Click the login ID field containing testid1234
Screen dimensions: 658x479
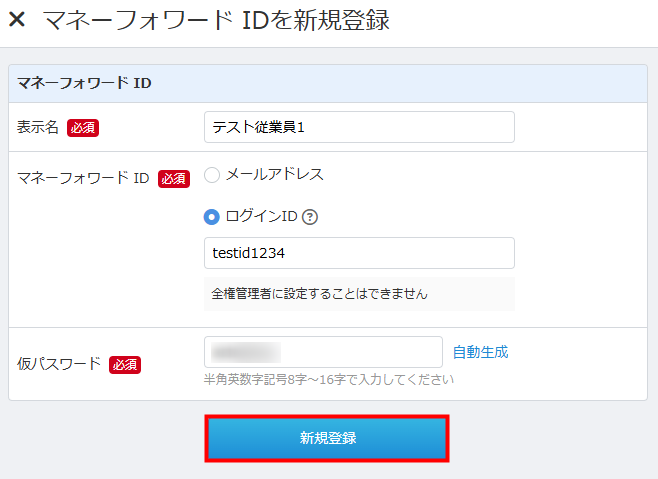pyautogui.click(x=359, y=253)
